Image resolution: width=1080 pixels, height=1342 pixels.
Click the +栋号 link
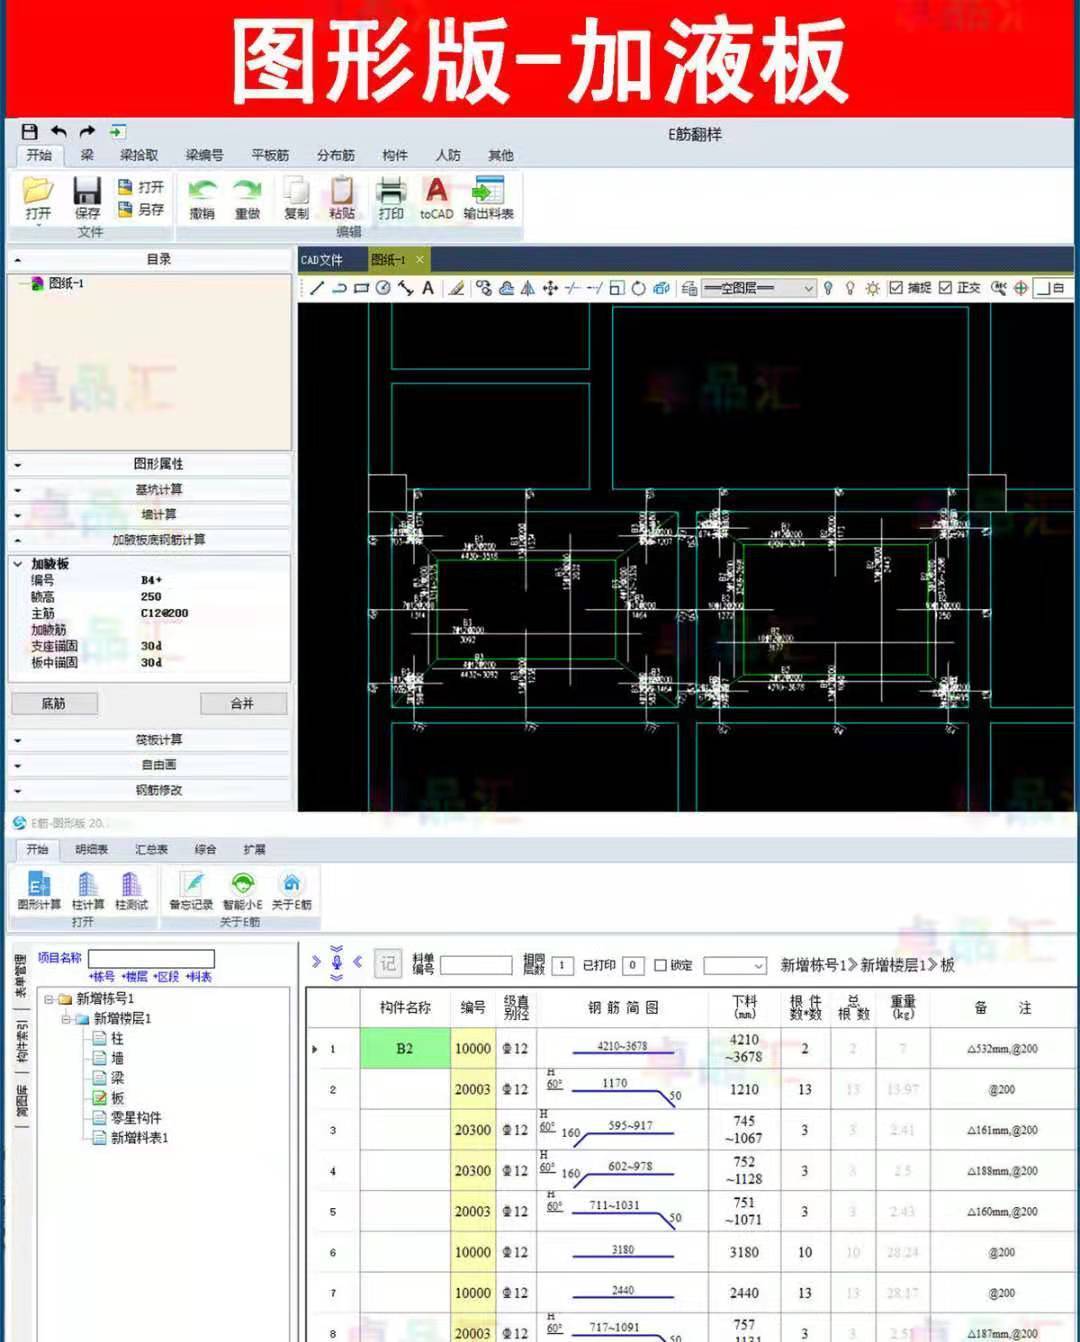click(x=102, y=977)
